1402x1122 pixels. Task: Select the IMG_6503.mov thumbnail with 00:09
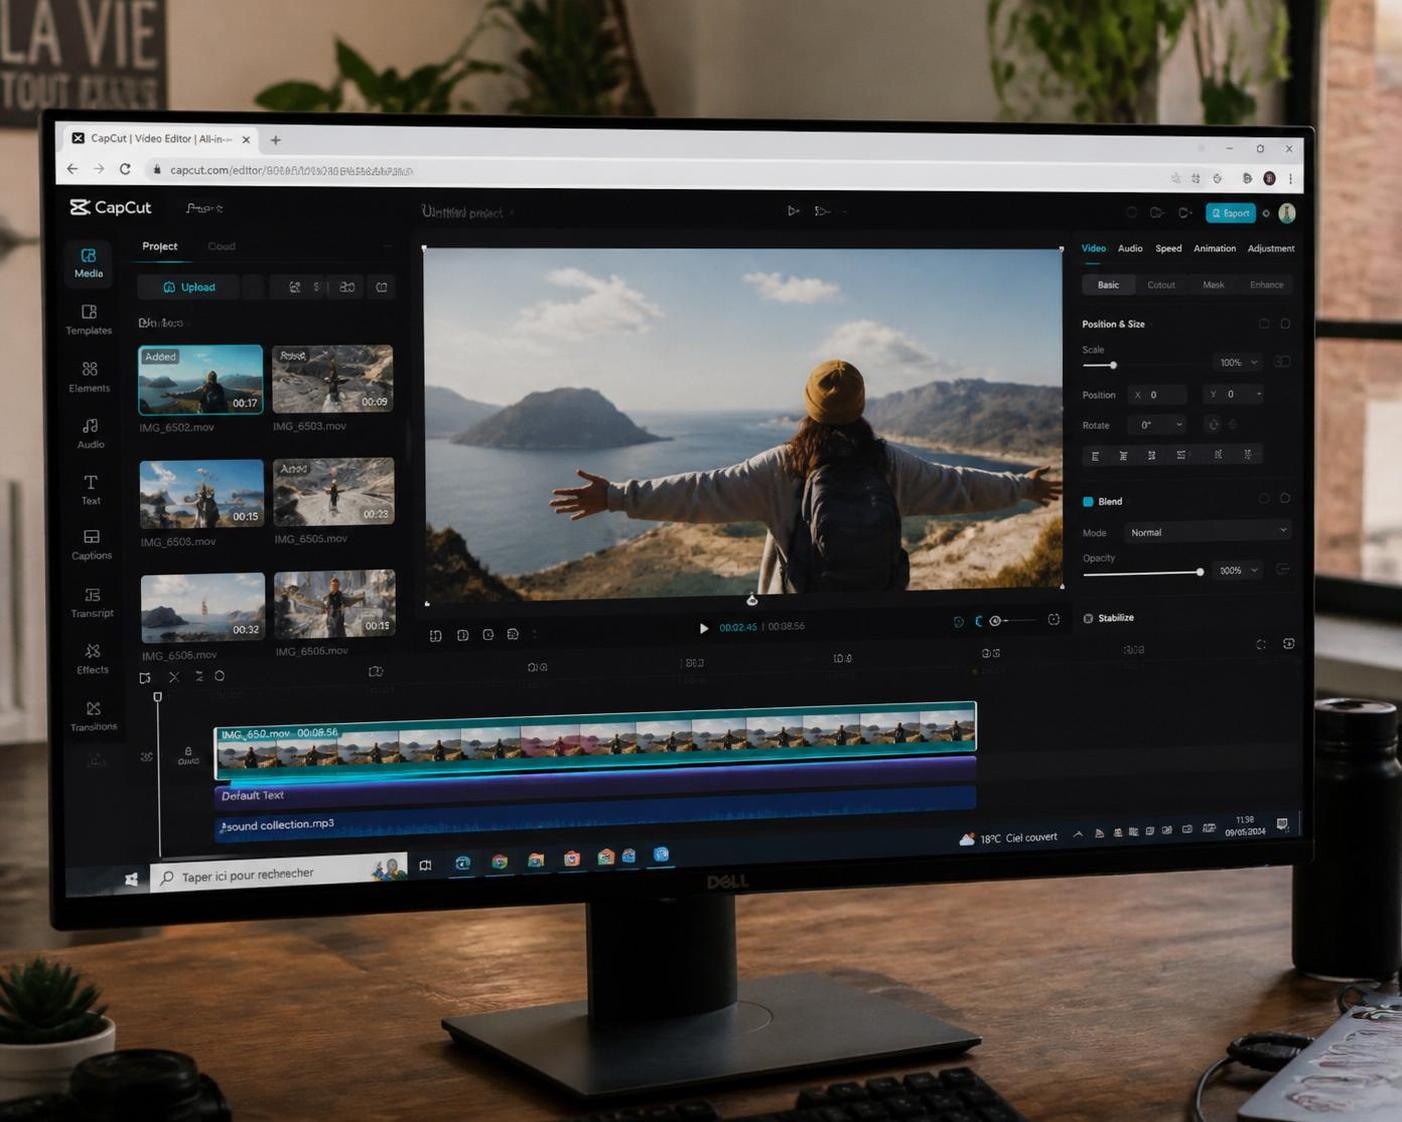[x=332, y=379]
